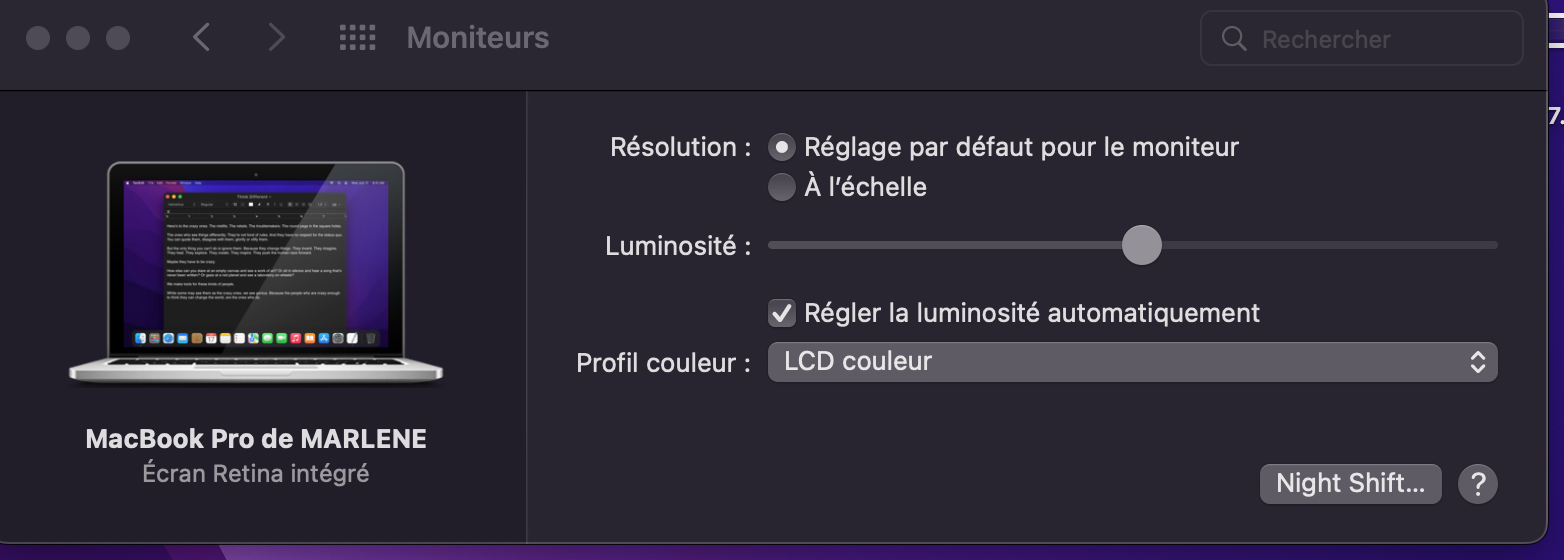
Task: Click the magnifying glass search icon
Action: coord(1234,39)
